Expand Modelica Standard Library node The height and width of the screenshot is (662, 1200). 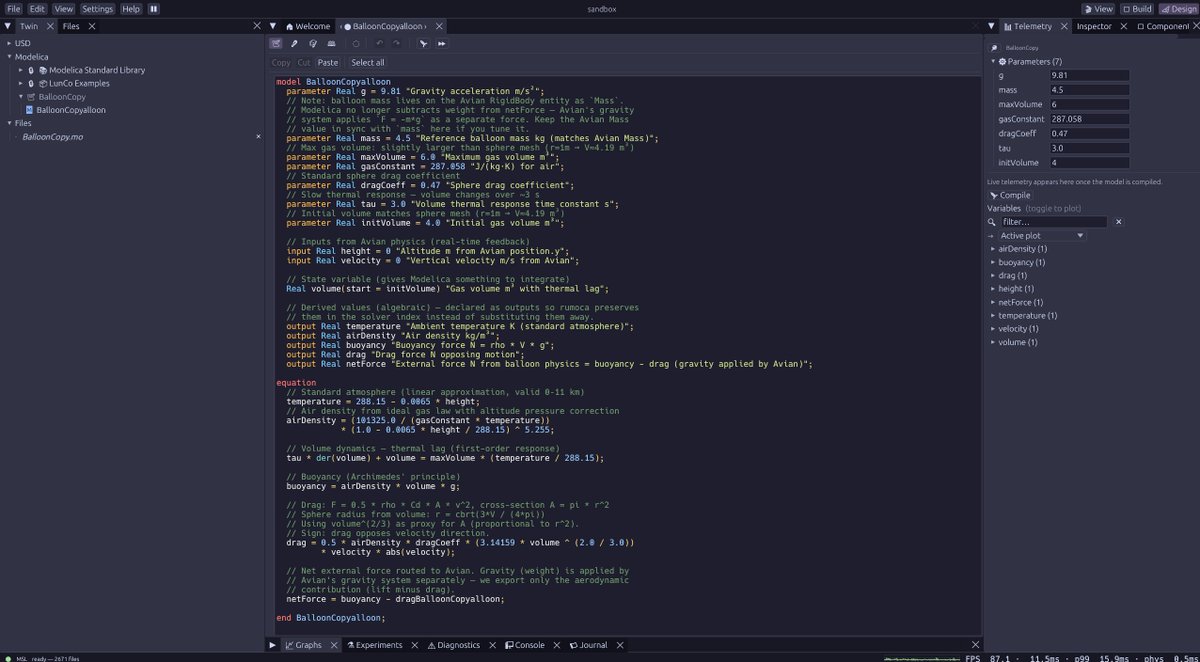(21, 70)
